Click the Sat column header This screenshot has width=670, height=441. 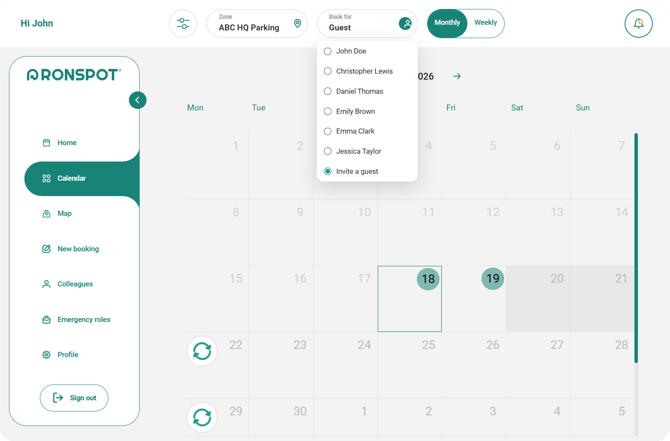point(517,108)
